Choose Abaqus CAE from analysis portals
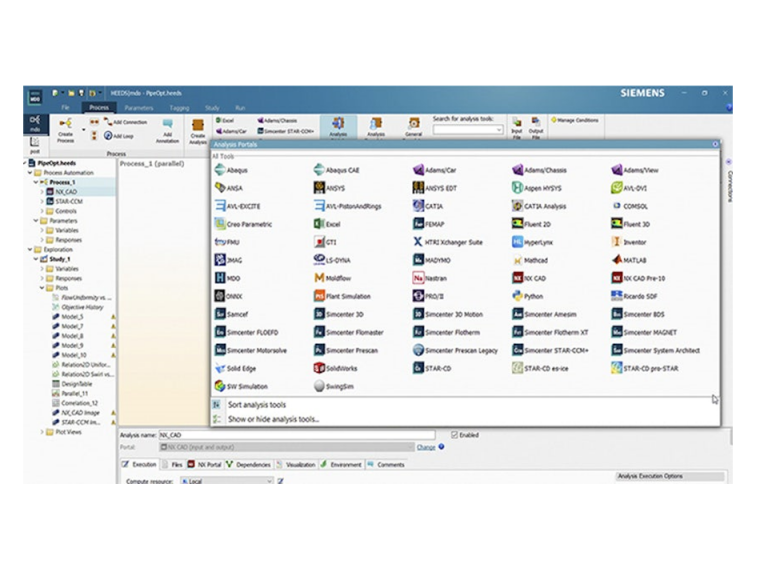Image resolution: width=768 pixels, height=576 pixels. tap(336, 170)
